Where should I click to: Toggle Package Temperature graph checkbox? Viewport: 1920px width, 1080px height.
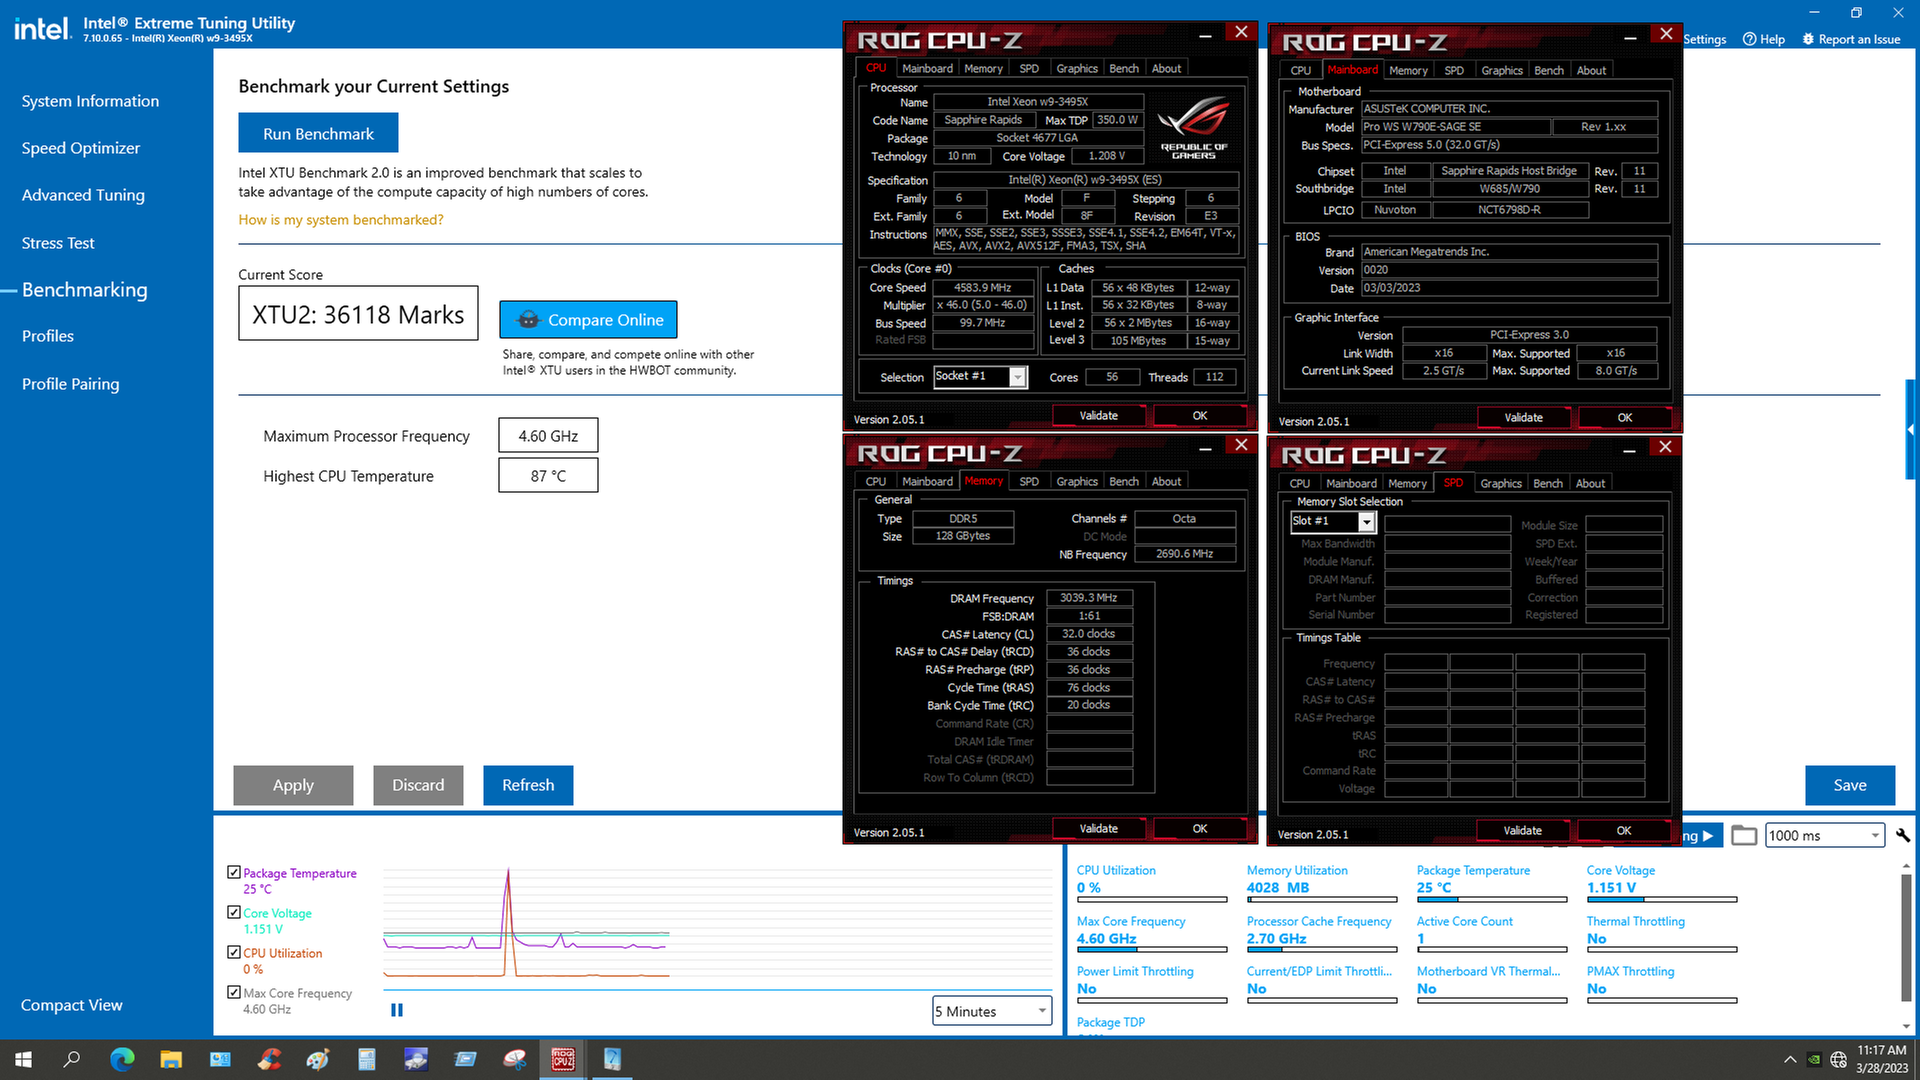(x=234, y=872)
